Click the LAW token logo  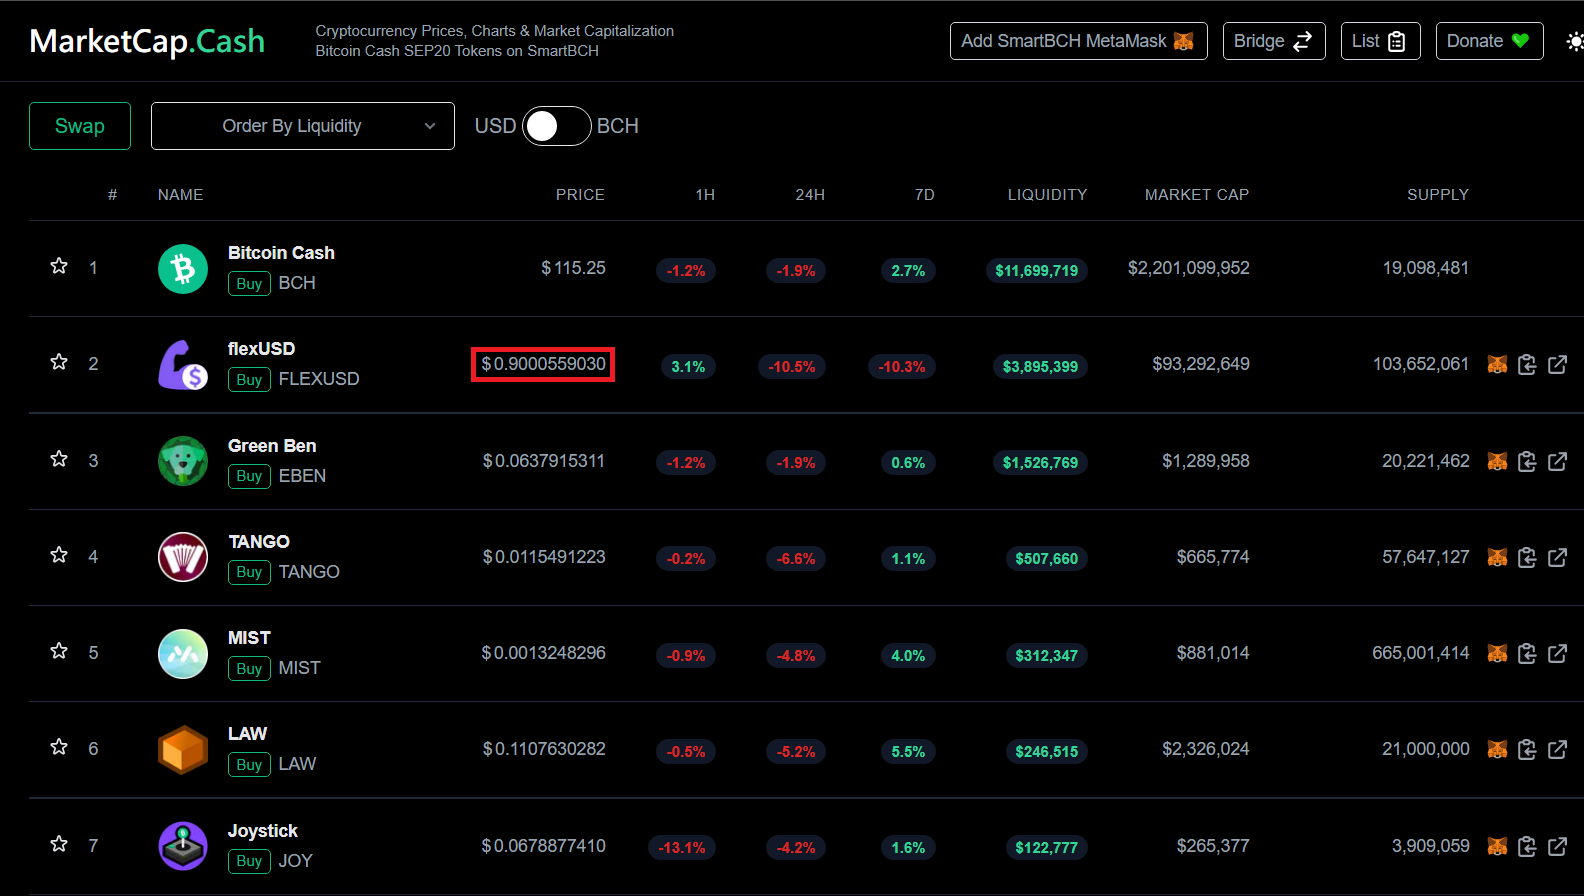(183, 750)
